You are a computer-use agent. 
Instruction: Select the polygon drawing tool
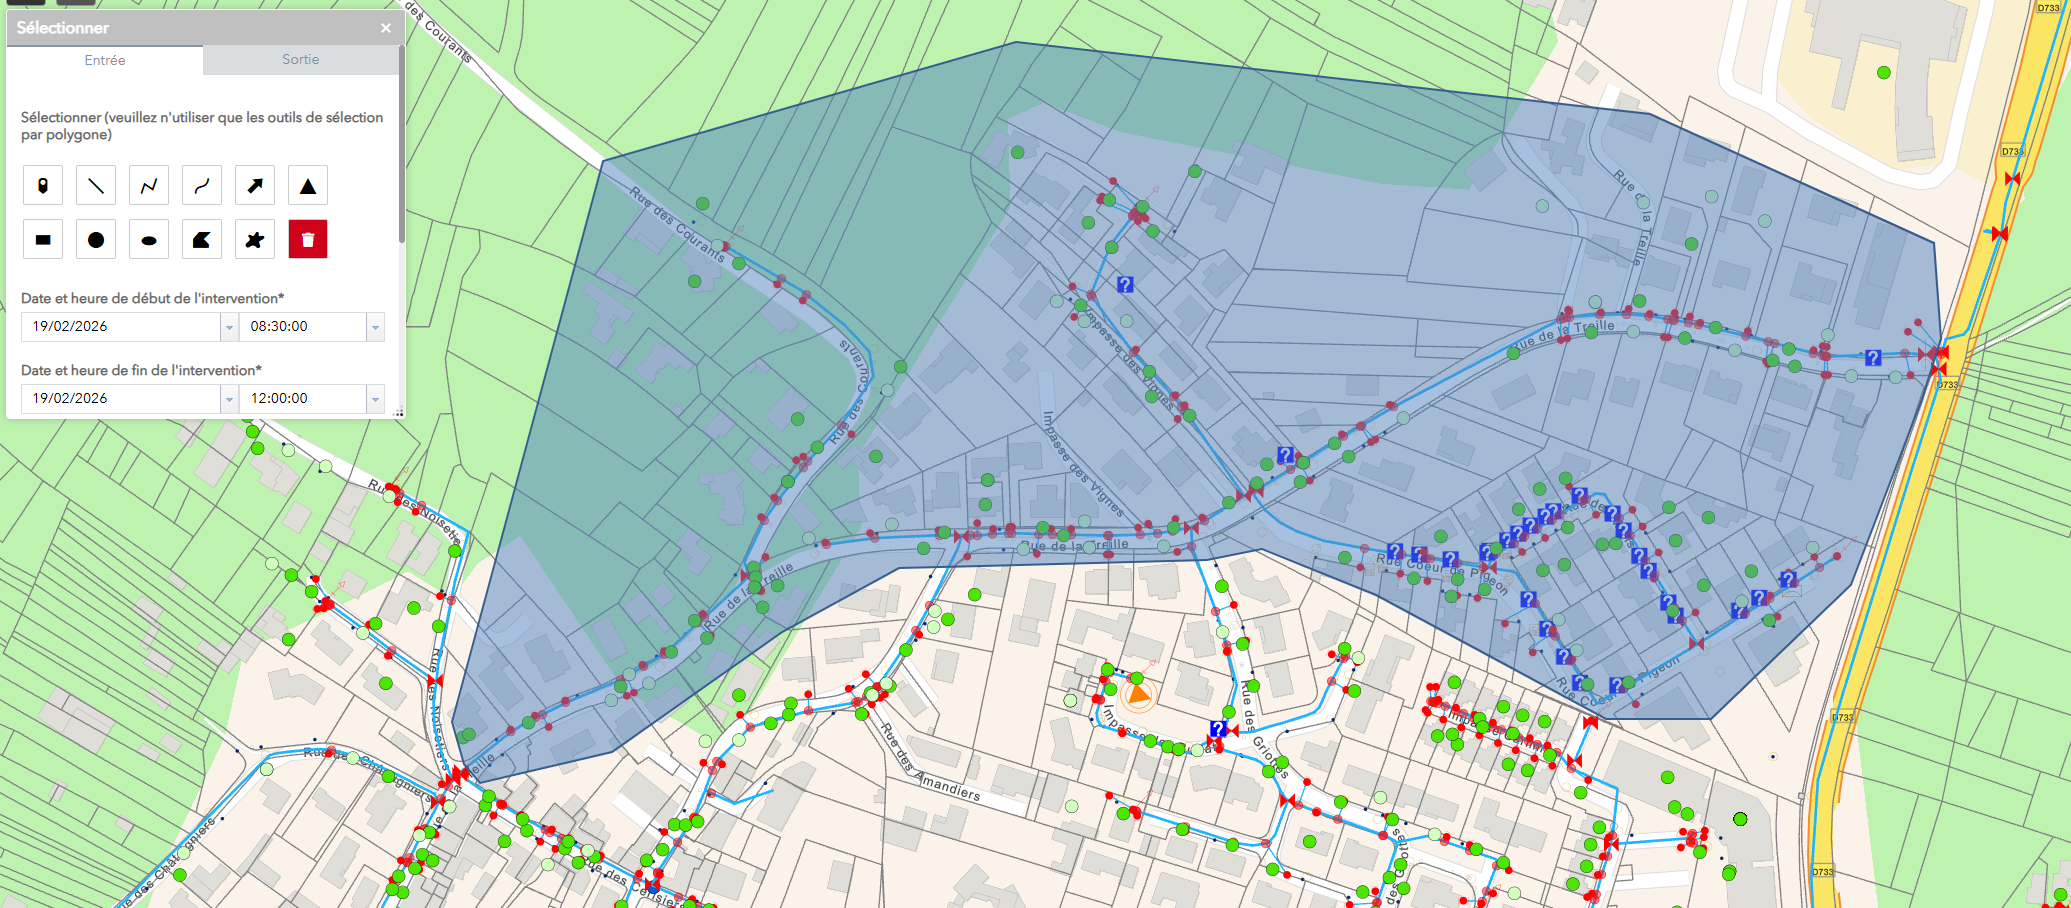click(202, 240)
